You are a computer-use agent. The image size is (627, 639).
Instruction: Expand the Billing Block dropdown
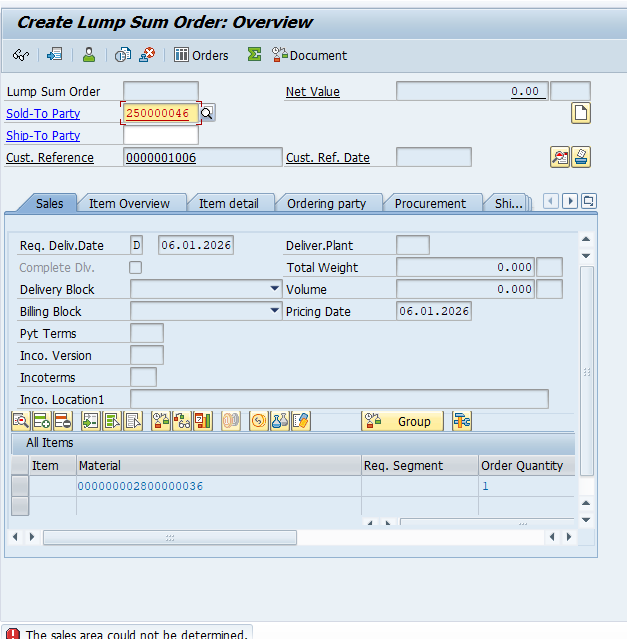(275, 311)
